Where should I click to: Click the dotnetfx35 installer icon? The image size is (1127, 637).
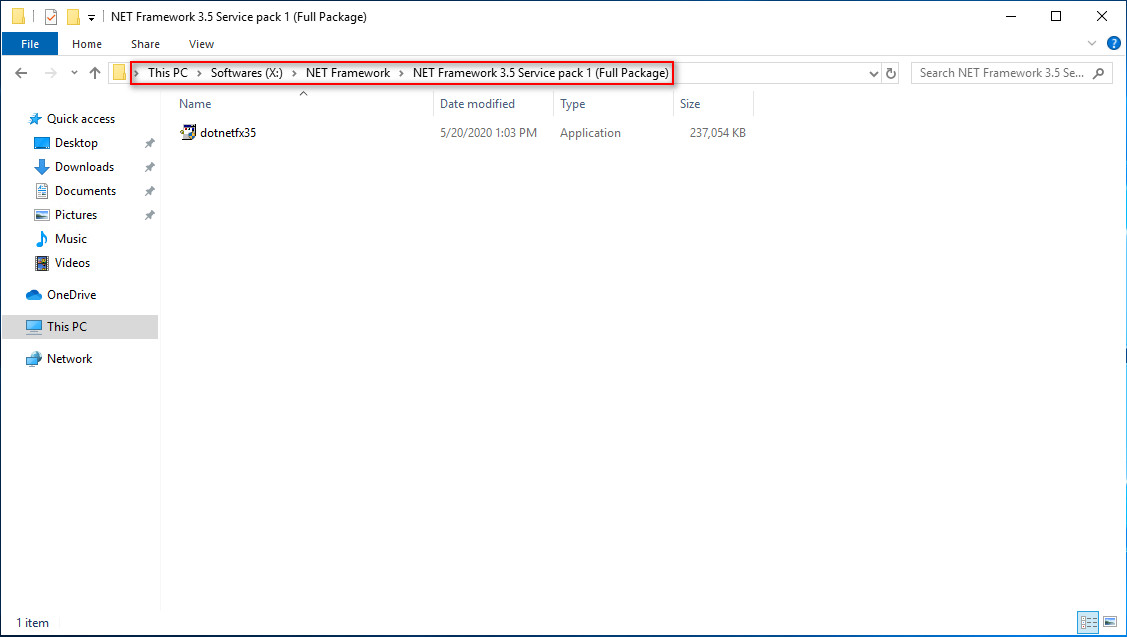tap(188, 132)
